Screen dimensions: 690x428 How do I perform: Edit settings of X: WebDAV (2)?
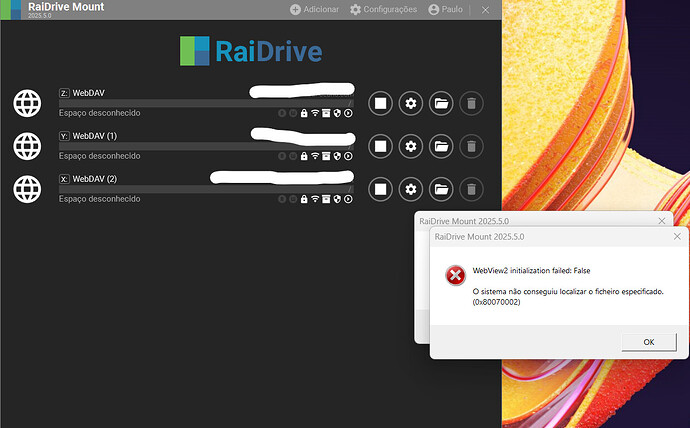coord(410,189)
